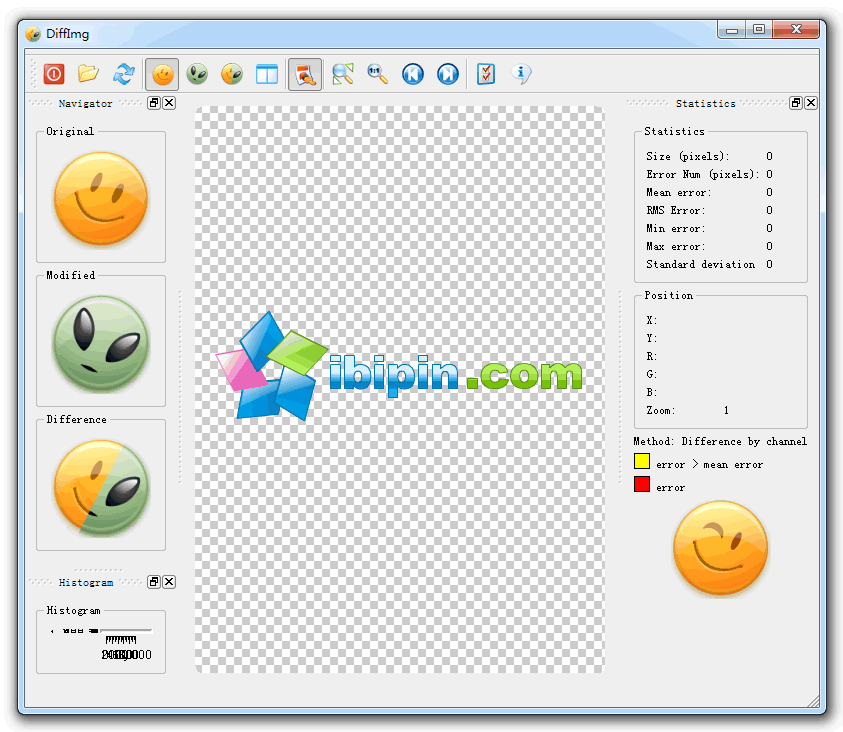Viewport: 843px width, 732px height.
Task: Click the window resize grip corner
Action: [813, 701]
